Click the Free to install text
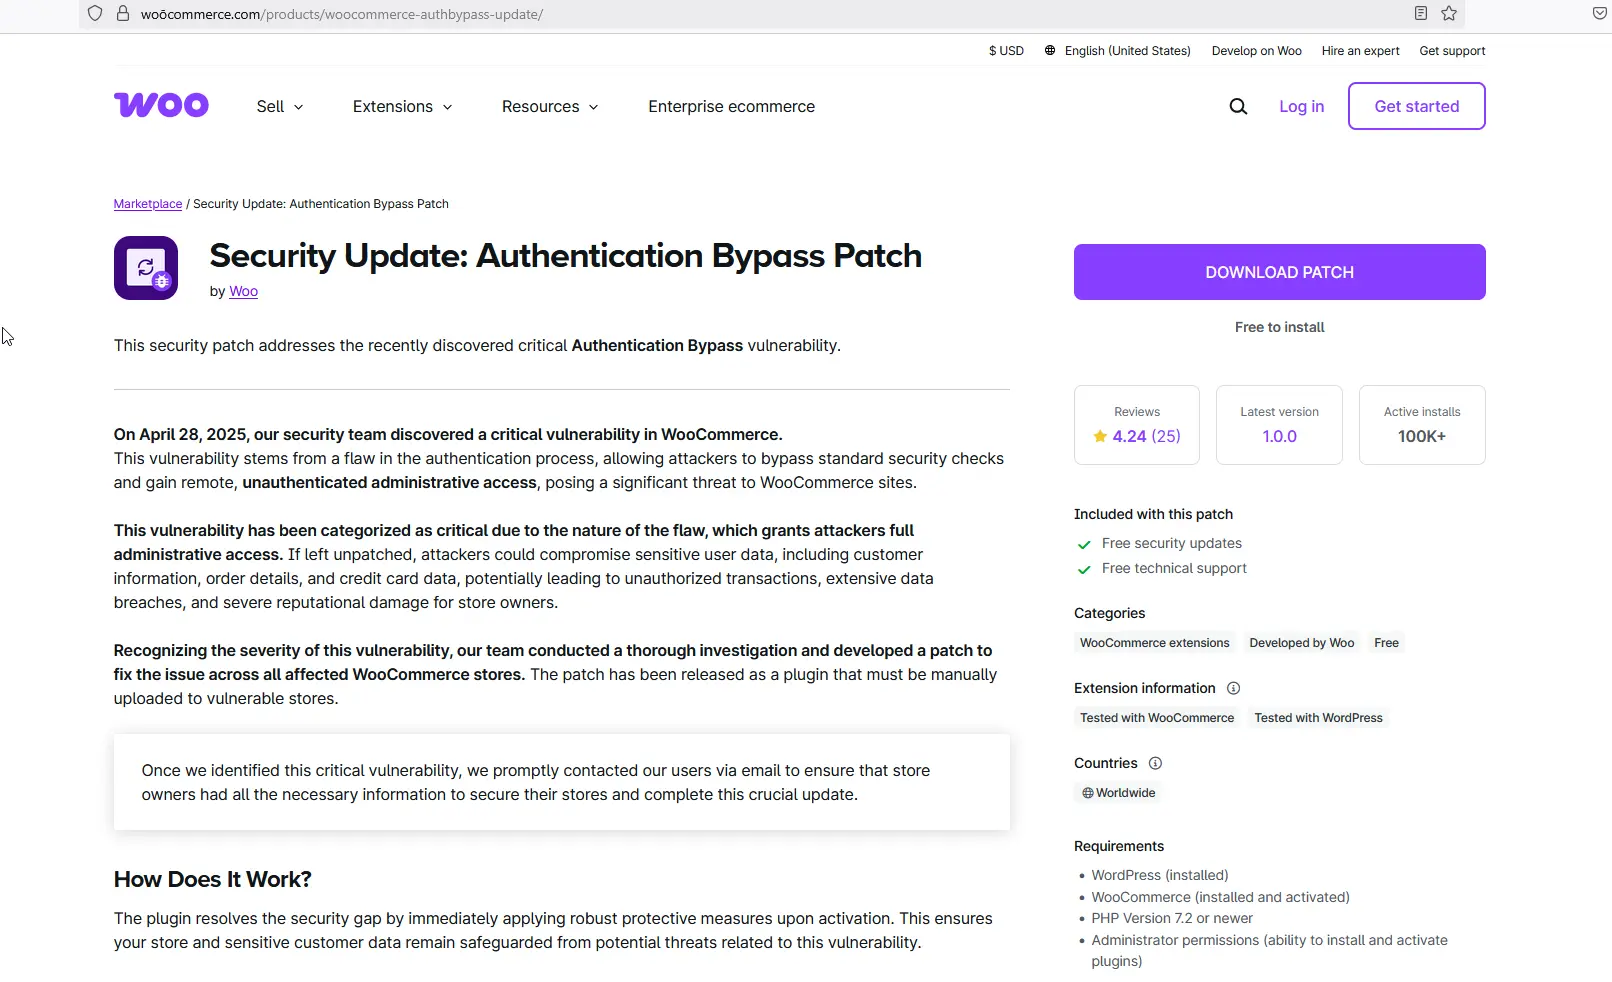Viewport: 1612px width, 982px height. [1279, 327]
